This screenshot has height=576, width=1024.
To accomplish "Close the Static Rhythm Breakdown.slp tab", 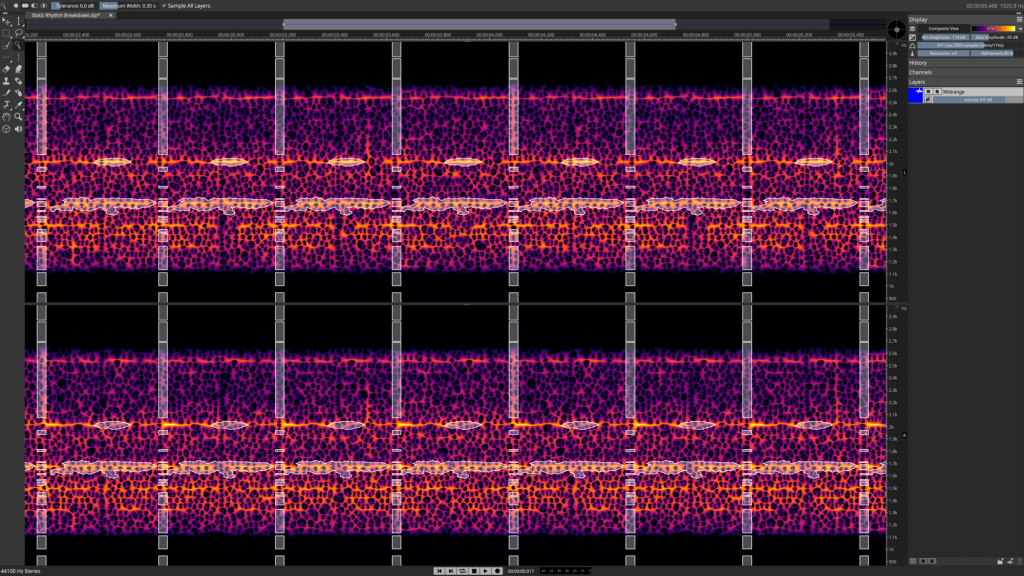I will tap(110, 15).
